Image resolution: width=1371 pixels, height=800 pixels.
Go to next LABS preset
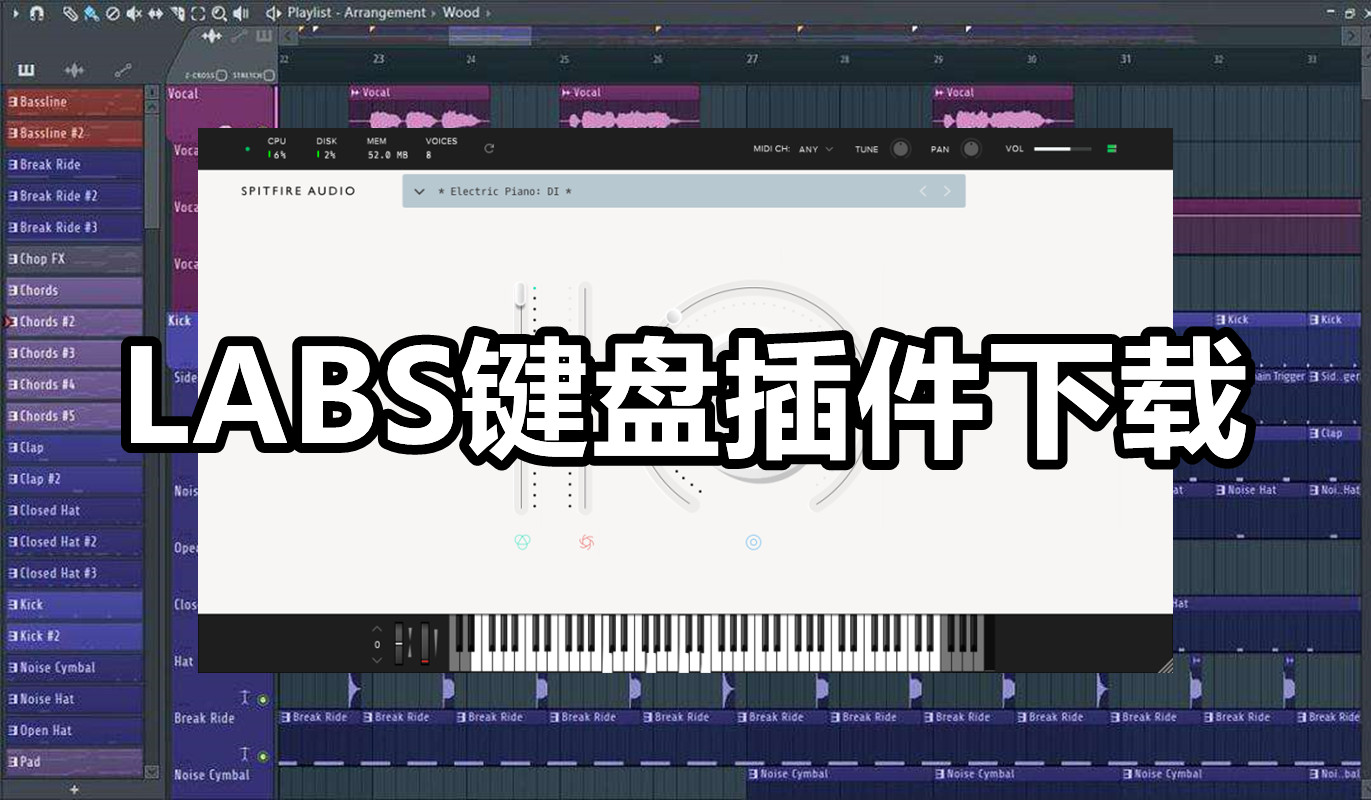point(947,191)
